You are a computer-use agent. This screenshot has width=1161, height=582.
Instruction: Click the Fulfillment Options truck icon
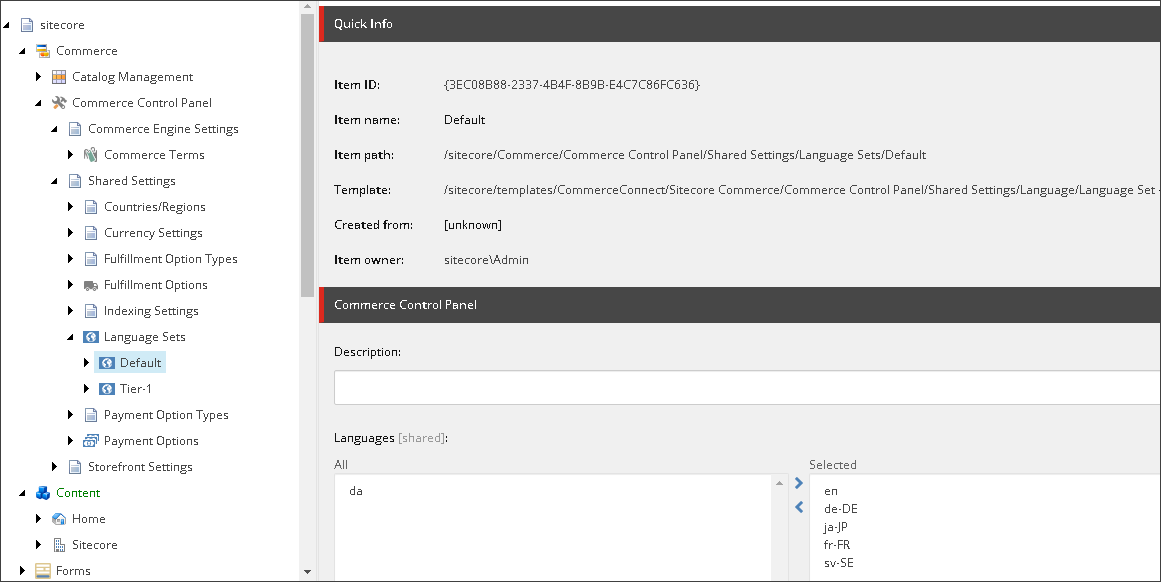pyautogui.click(x=90, y=285)
